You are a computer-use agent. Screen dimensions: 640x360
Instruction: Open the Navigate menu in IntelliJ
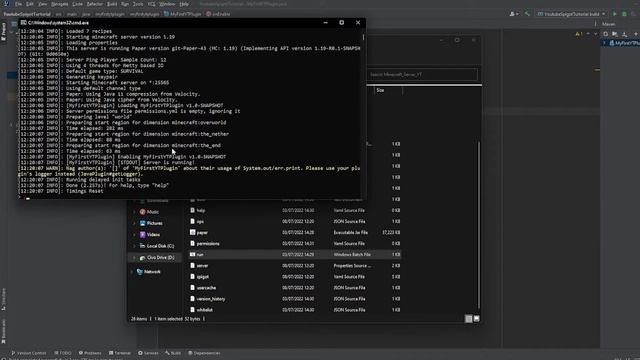60,4
